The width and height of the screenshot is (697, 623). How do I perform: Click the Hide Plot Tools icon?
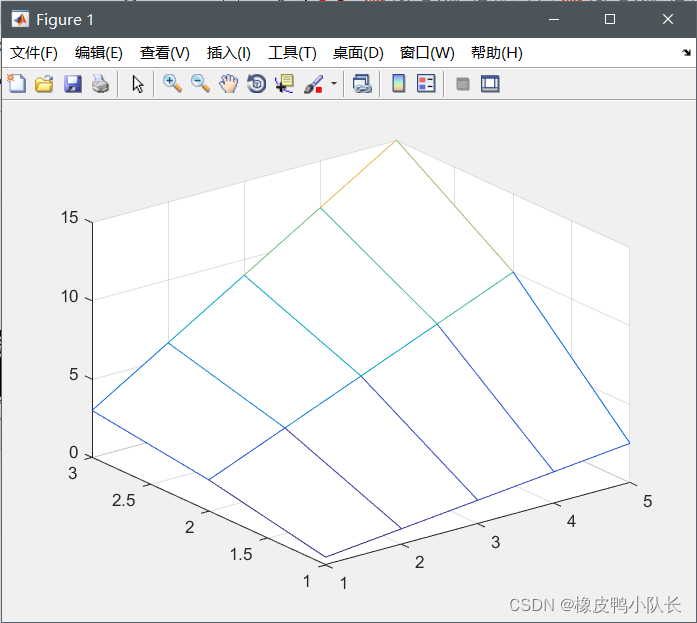tap(463, 84)
